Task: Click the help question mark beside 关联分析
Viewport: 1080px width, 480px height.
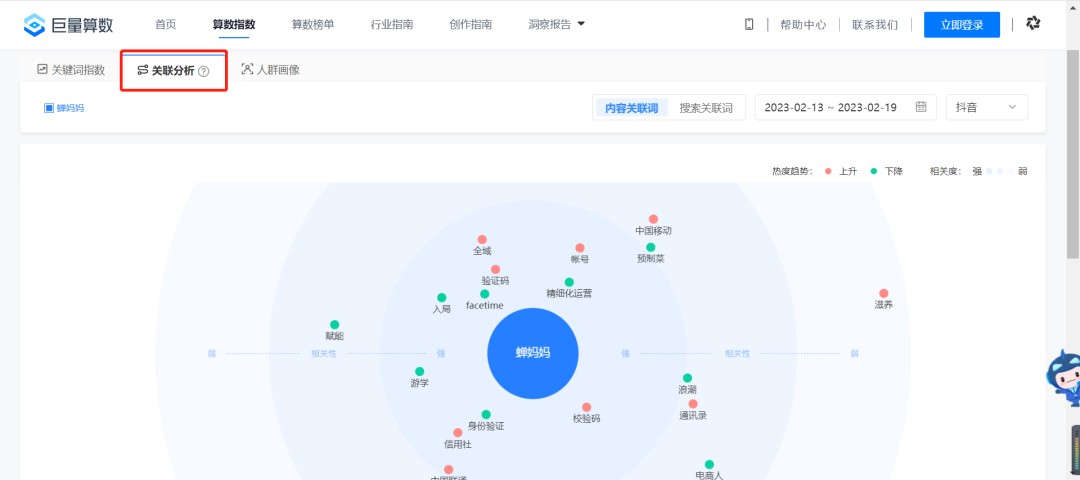Action: (203, 71)
